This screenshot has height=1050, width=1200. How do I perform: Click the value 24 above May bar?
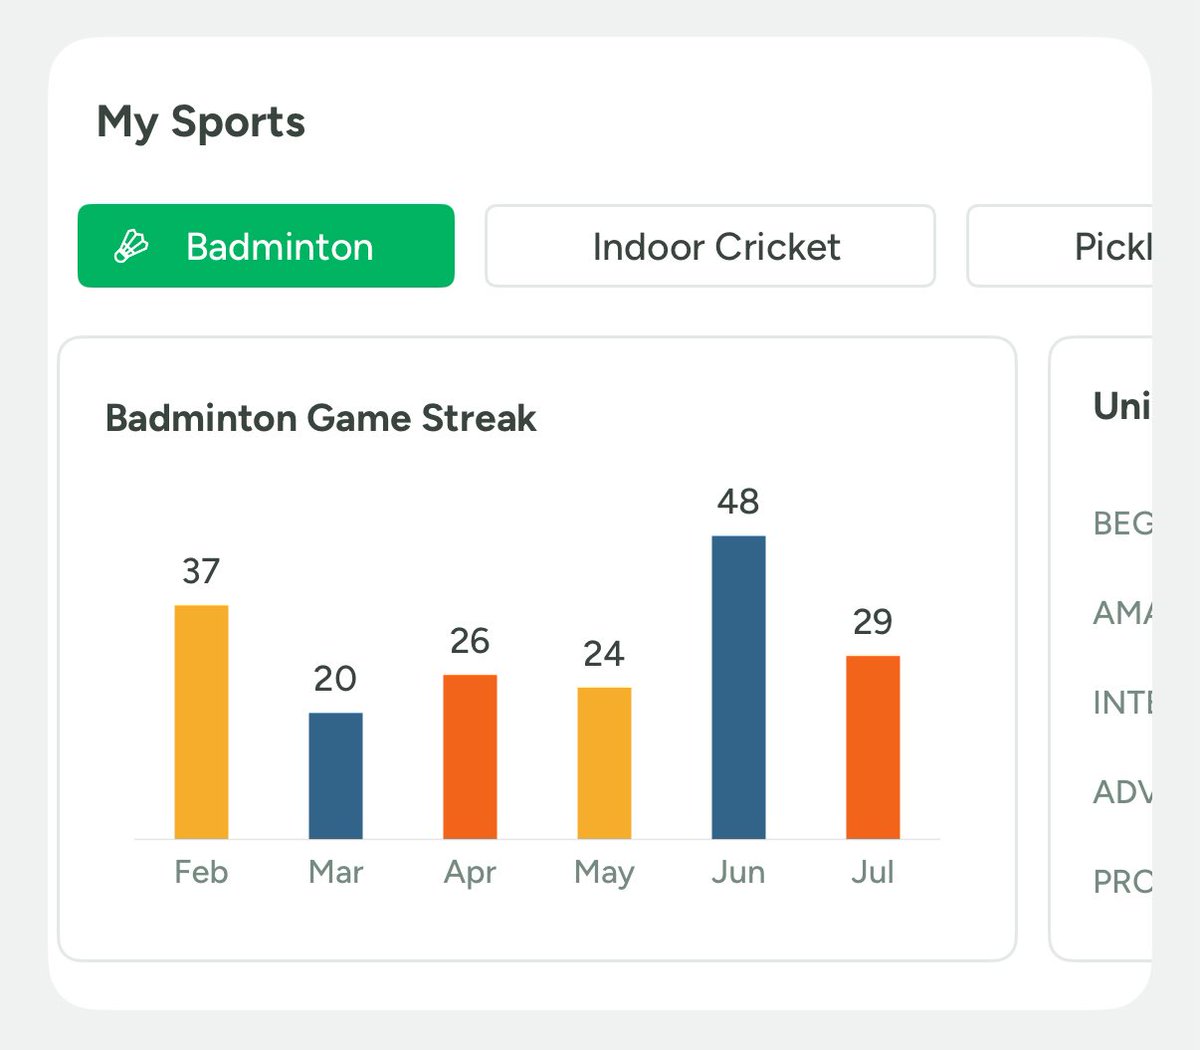pos(604,654)
